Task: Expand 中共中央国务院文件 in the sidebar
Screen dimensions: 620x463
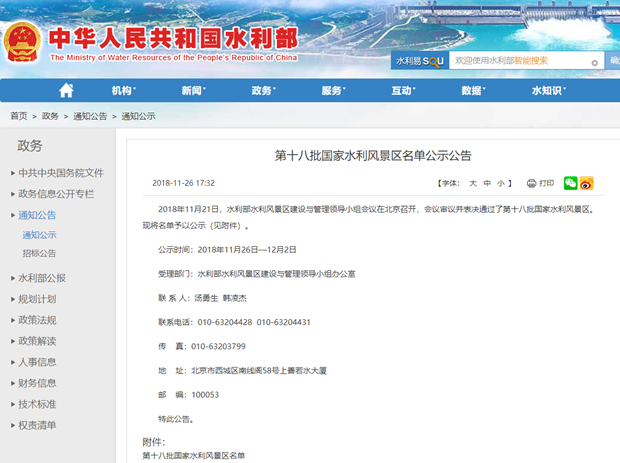Action: coord(60,173)
